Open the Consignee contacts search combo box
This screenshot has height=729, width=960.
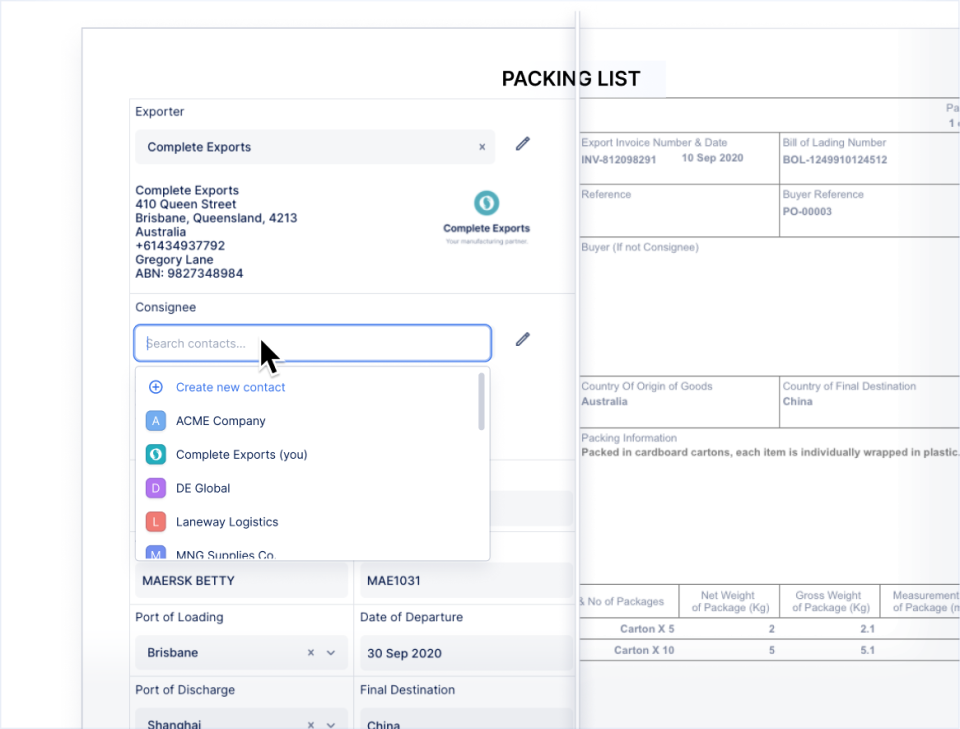[x=312, y=343]
